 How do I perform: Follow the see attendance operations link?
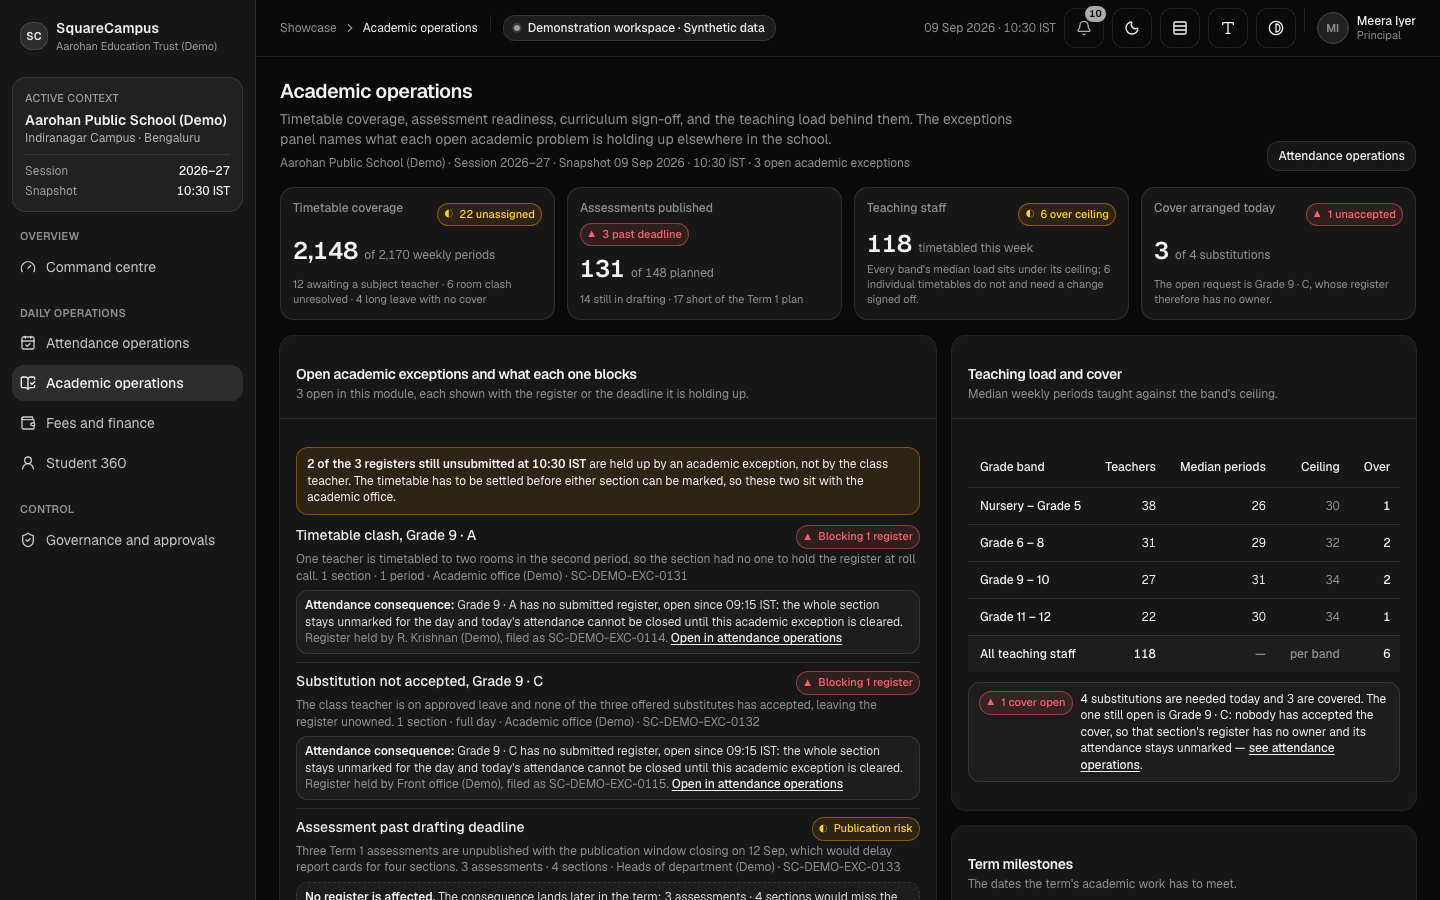(x=1208, y=756)
